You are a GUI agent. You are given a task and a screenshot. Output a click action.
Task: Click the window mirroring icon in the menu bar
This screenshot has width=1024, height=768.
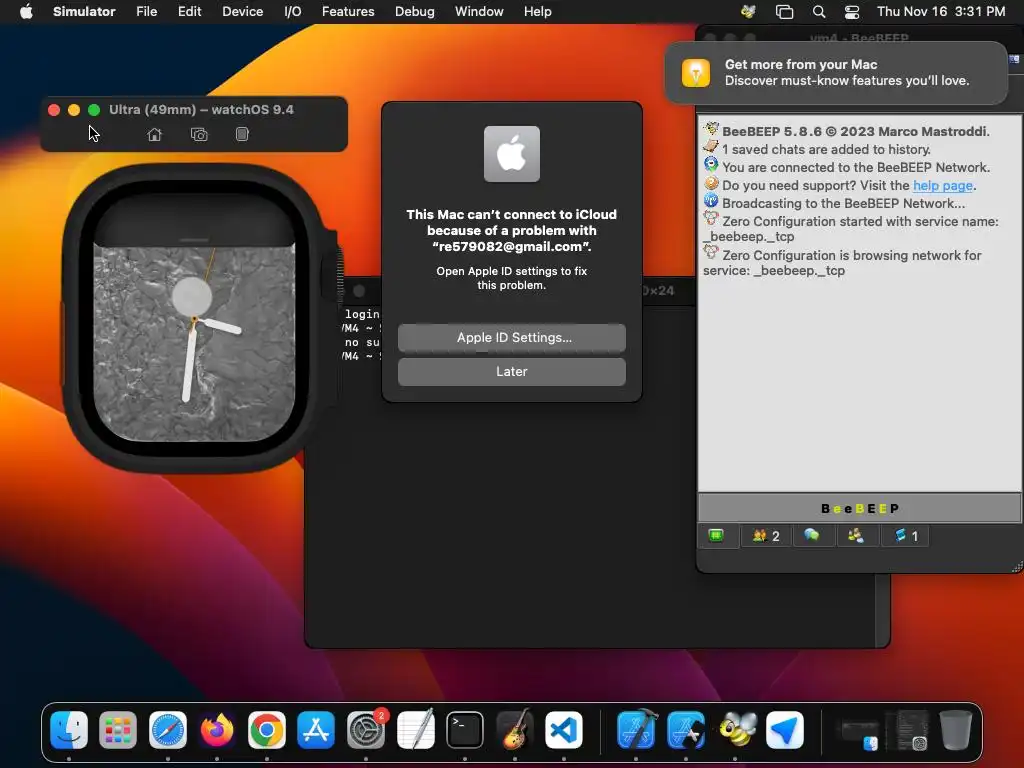click(784, 11)
